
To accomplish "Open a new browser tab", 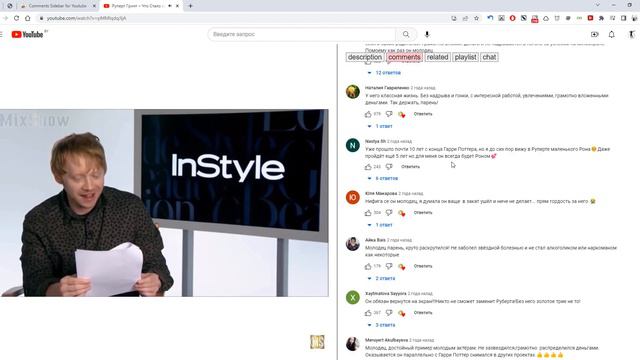I will click(x=190, y=6).
